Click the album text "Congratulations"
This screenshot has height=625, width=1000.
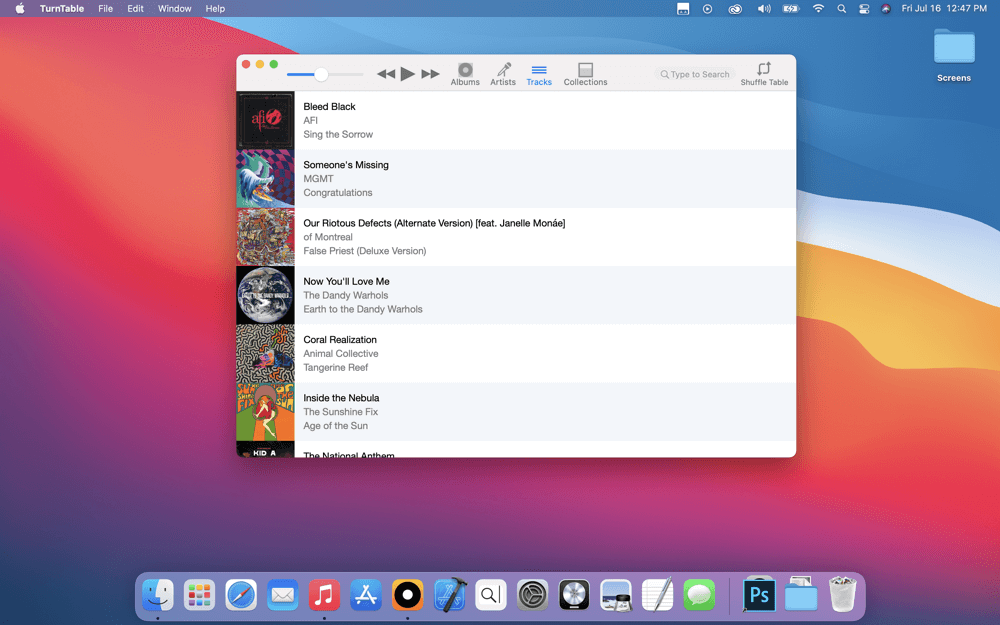pos(337,193)
